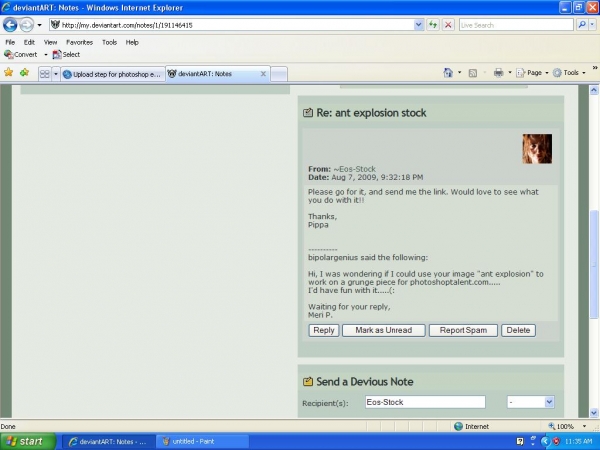
Task: Open the ~Eos-Stock sender profile link
Action: click(x=354, y=169)
